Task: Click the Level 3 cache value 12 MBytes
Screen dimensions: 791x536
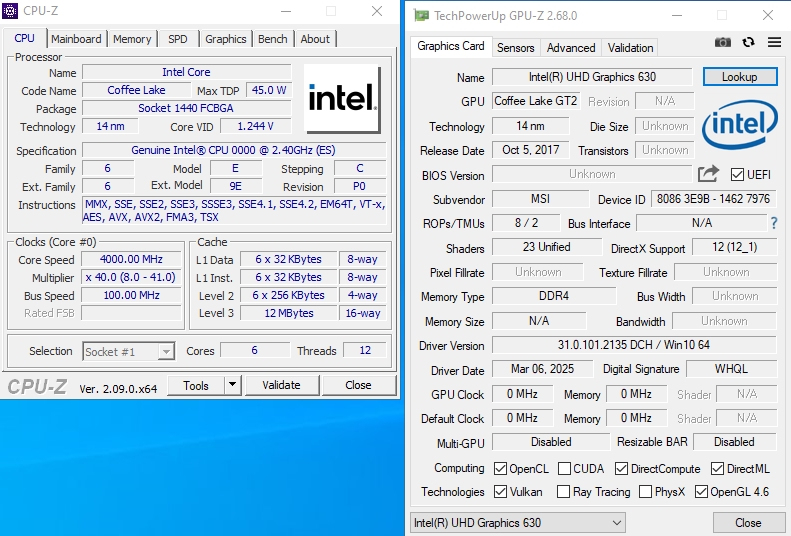Action: (x=289, y=313)
